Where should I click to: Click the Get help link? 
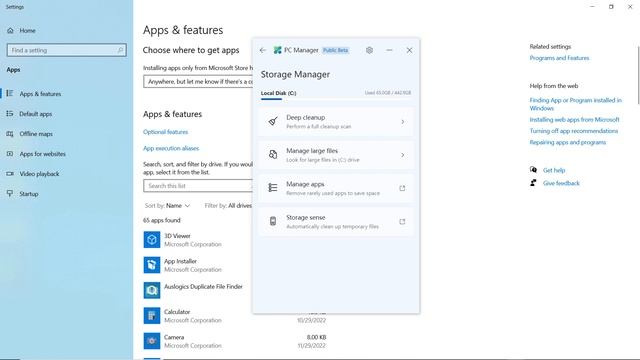tap(554, 170)
